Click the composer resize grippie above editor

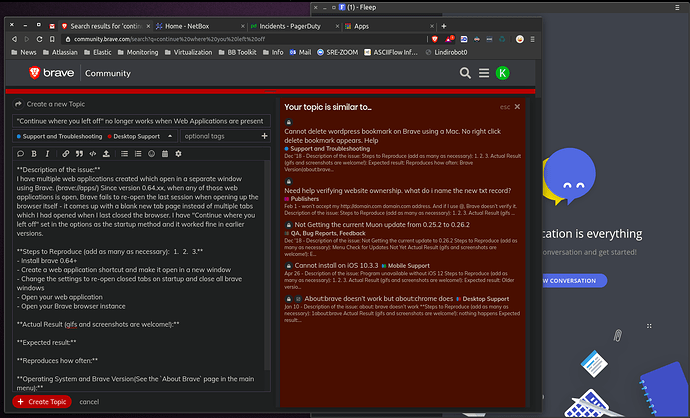(x=270, y=92)
